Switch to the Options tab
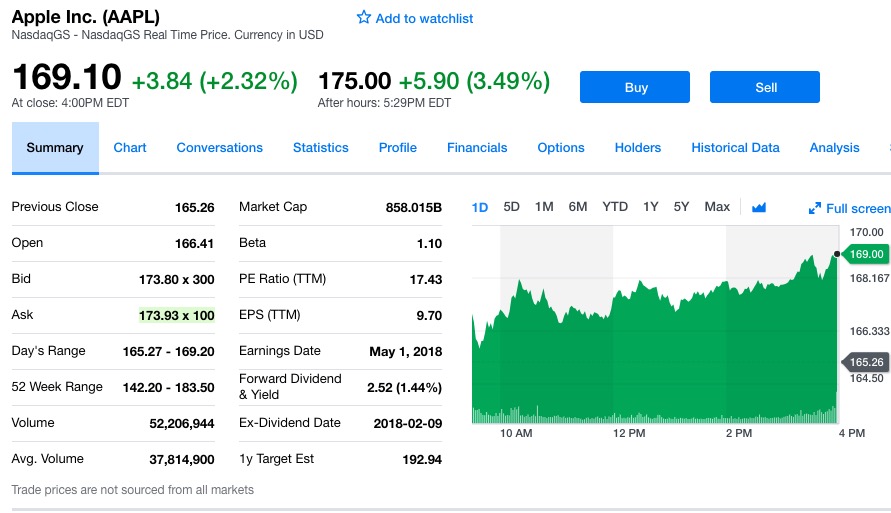Image resolution: width=891 pixels, height=513 pixels. [x=561, y=148]
